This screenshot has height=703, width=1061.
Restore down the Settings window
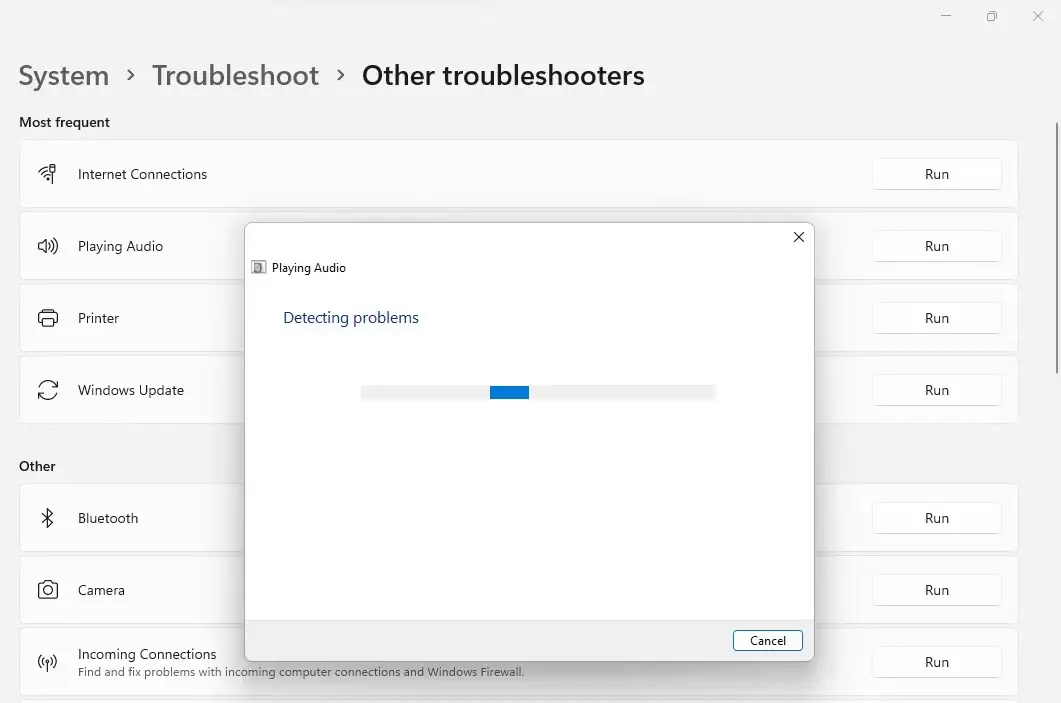point(991,16)
